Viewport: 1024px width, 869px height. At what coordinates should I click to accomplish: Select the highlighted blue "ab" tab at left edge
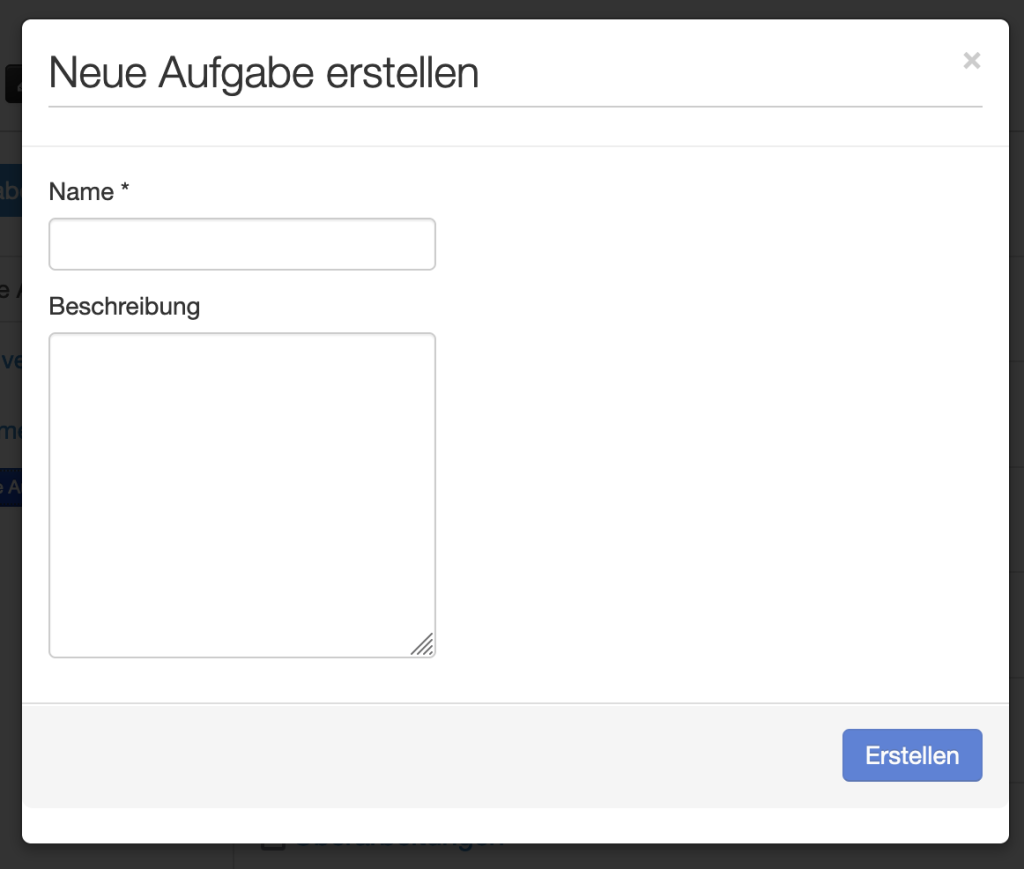point(10,190)
